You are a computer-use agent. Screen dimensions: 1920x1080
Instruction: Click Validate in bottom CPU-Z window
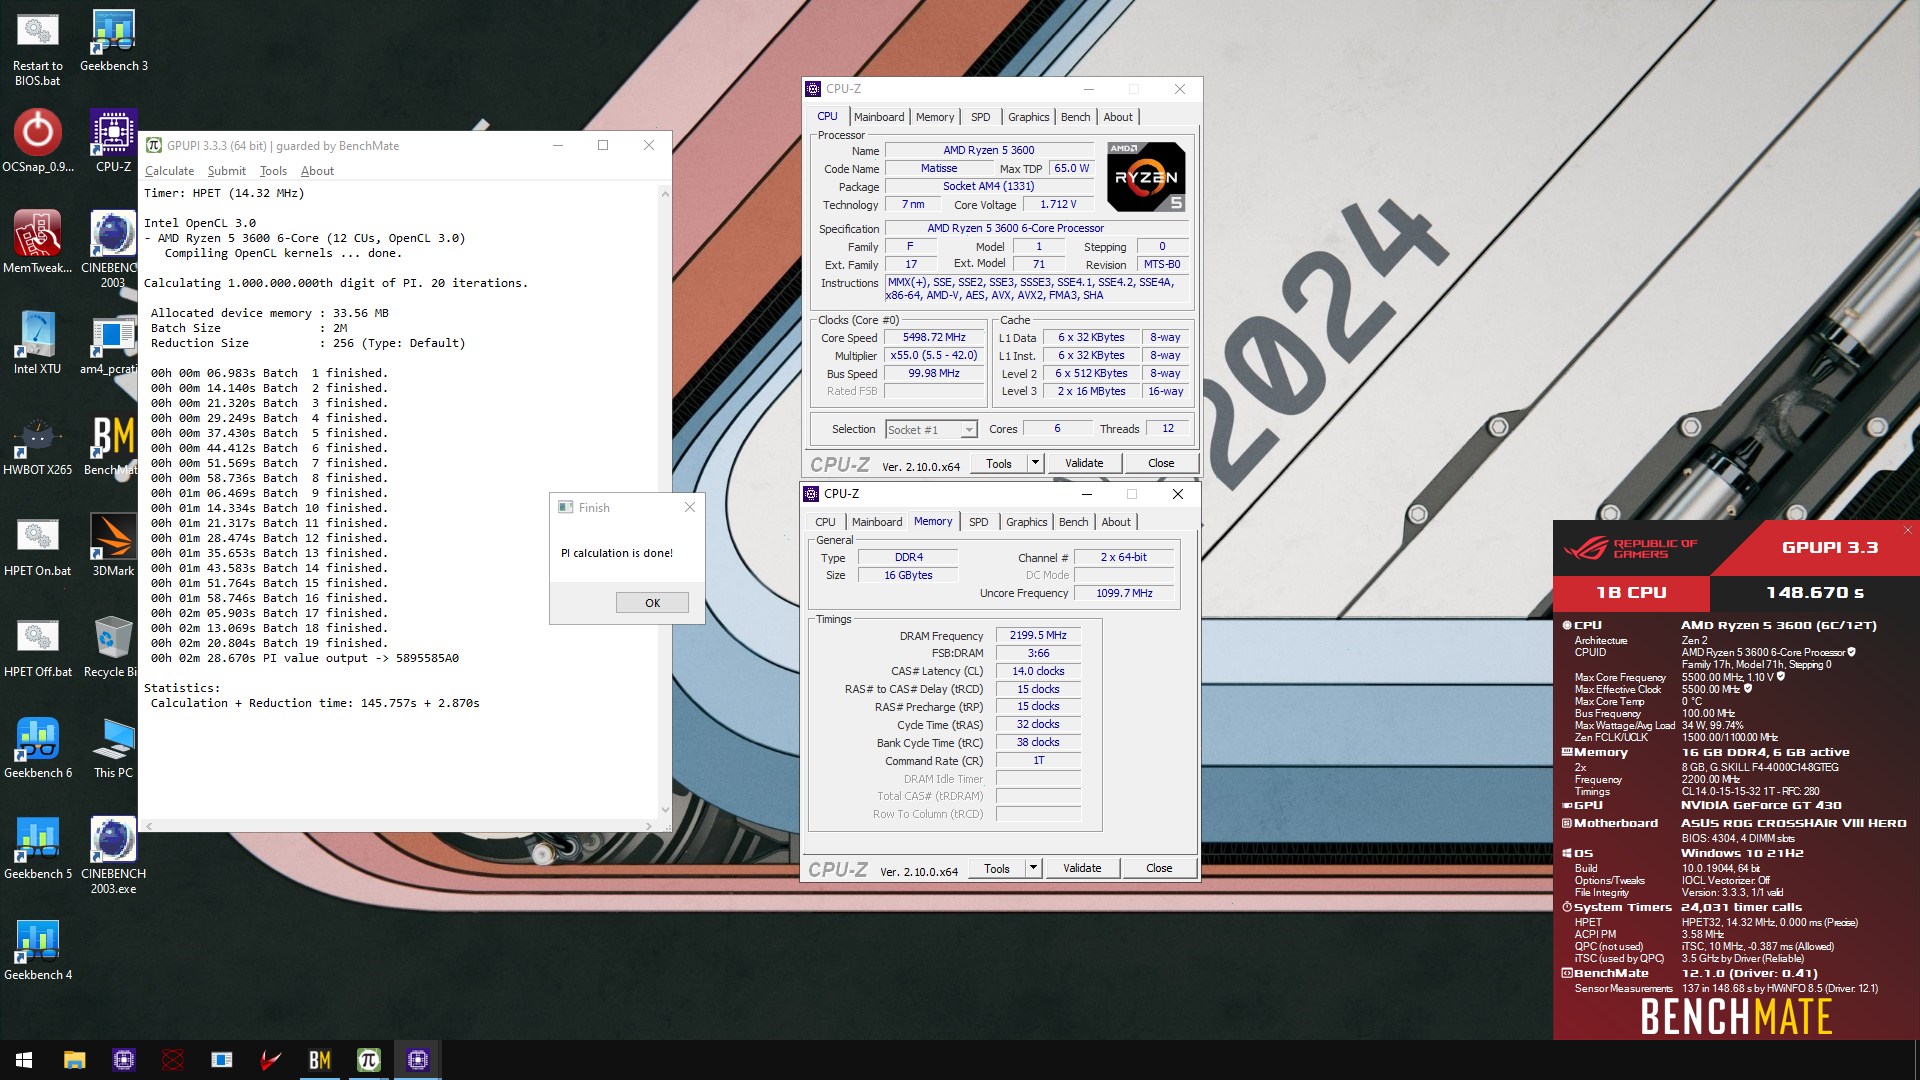pyautogui.click(x=1082, y=868)
